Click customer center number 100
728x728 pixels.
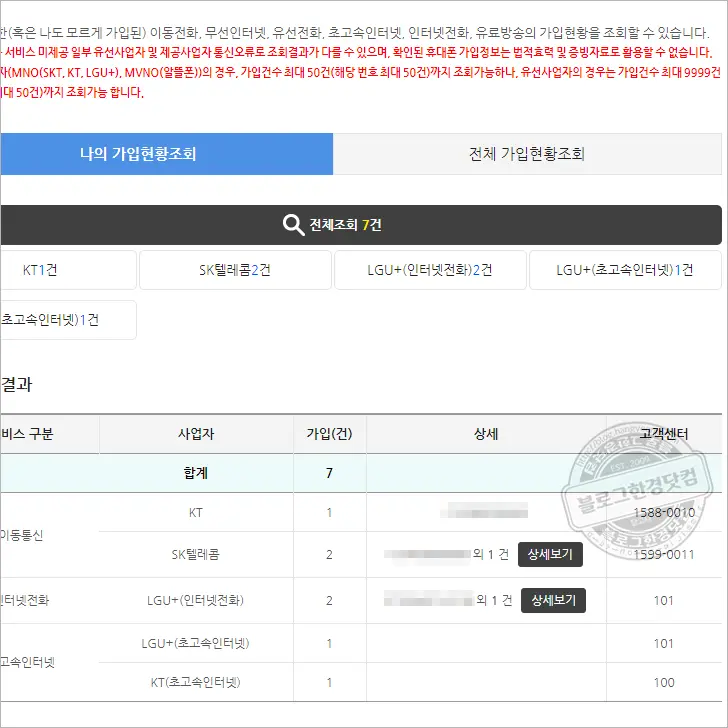[x=664, y=682]
